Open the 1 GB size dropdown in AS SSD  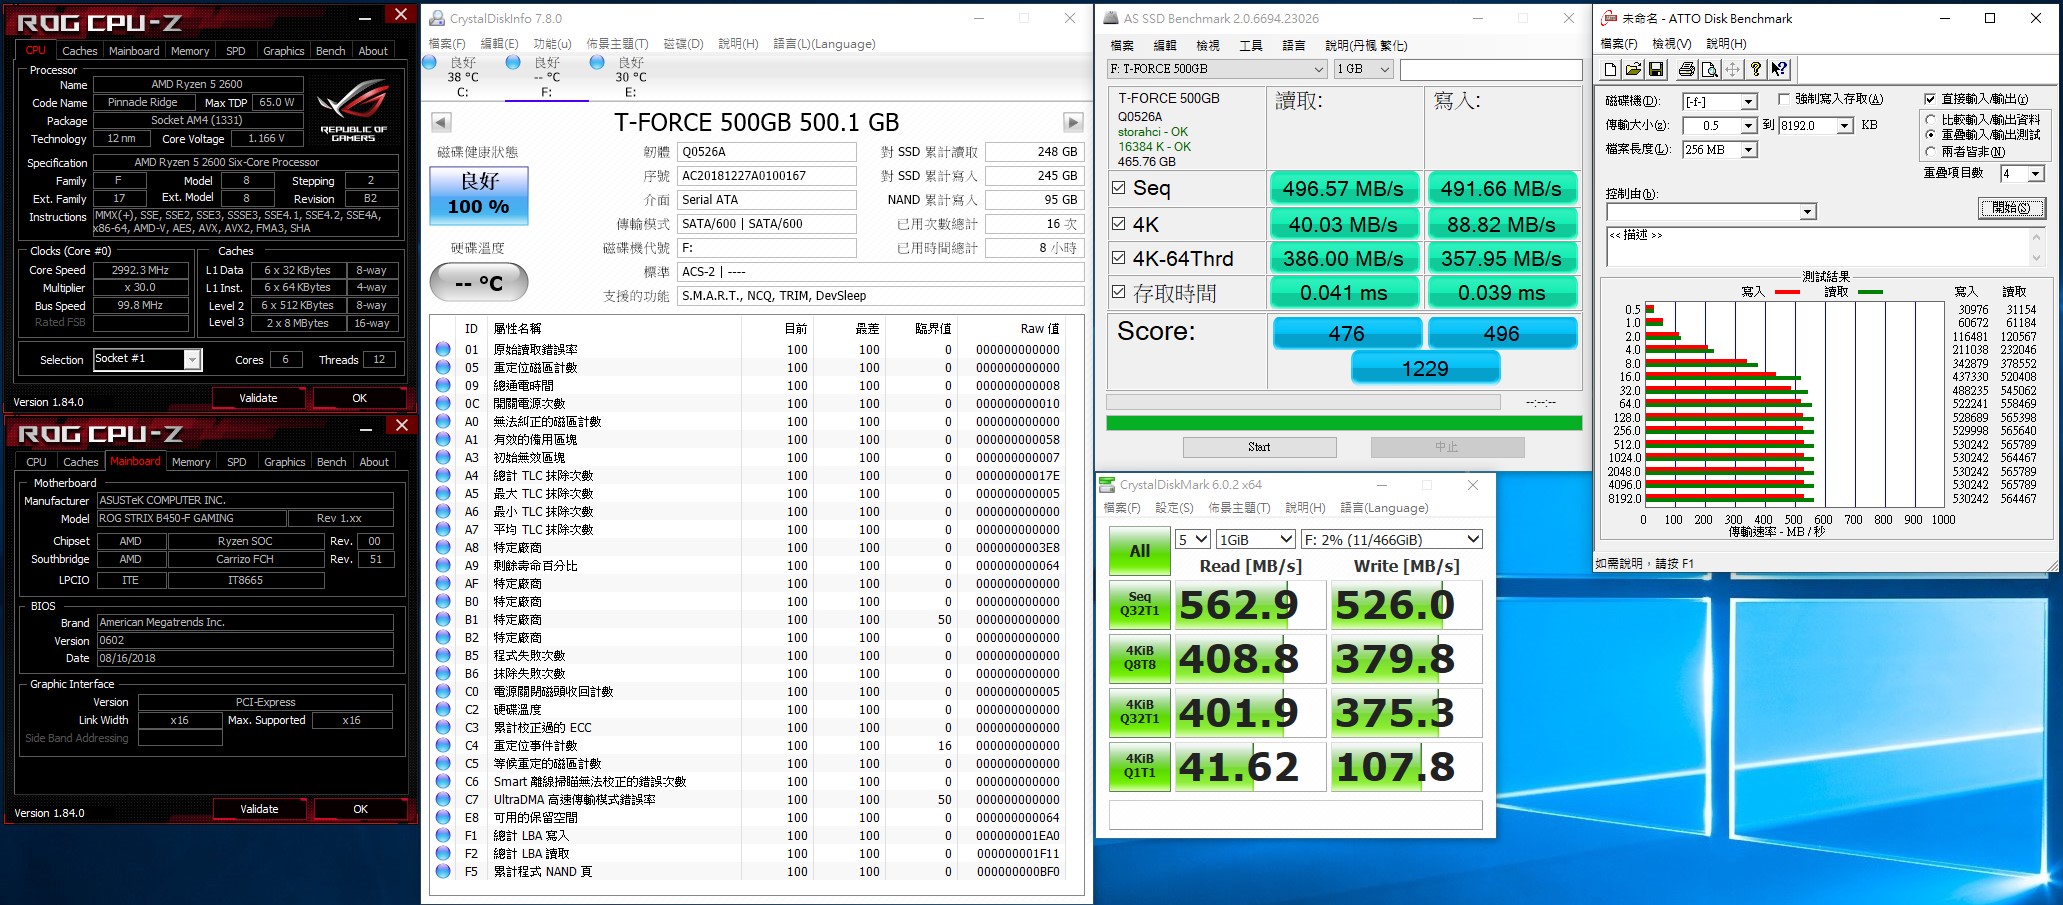(1364, 69)
